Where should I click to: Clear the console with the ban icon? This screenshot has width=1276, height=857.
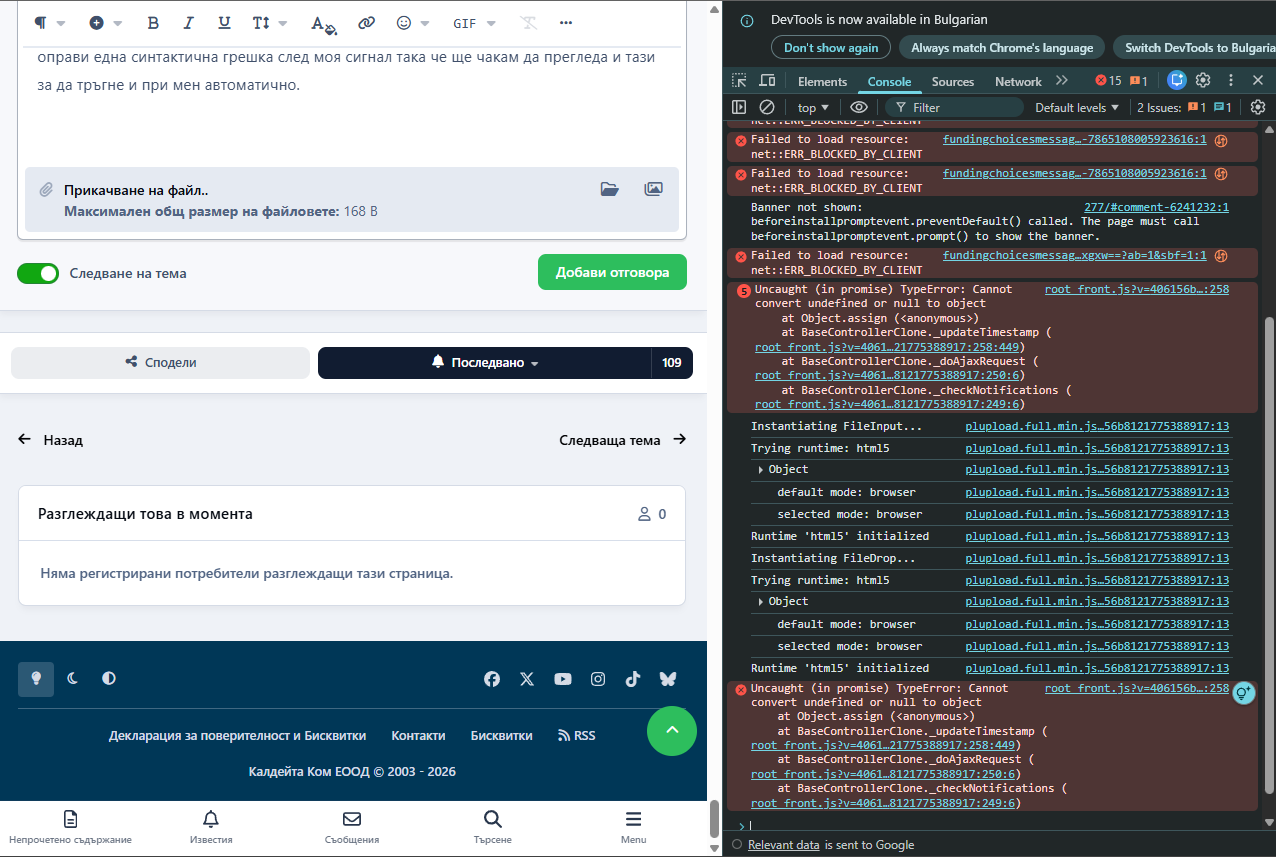coord(767,107)
